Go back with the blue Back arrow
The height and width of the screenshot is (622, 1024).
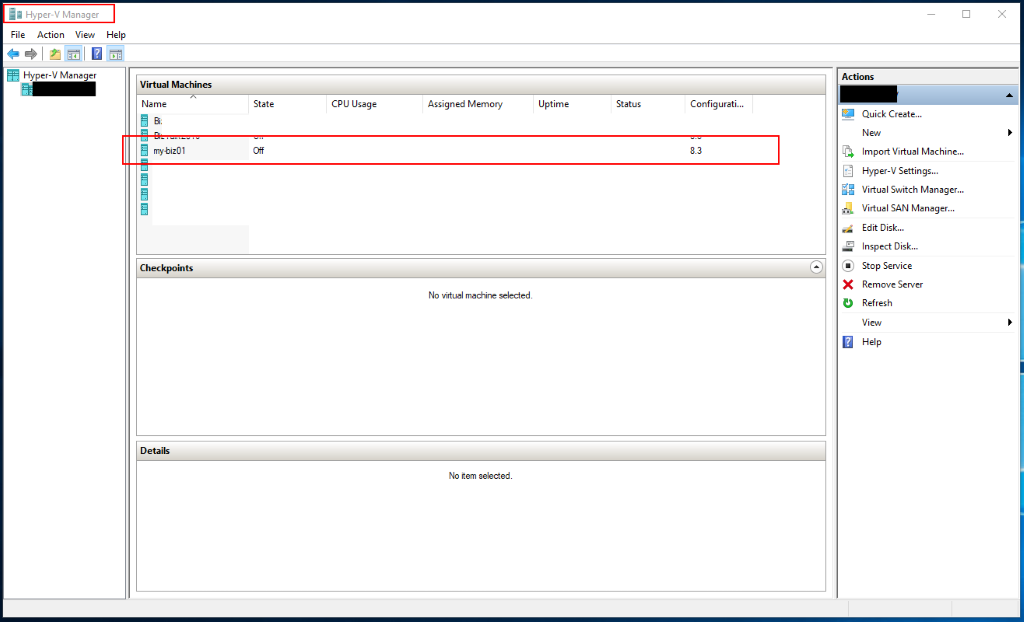coord(13,54)
